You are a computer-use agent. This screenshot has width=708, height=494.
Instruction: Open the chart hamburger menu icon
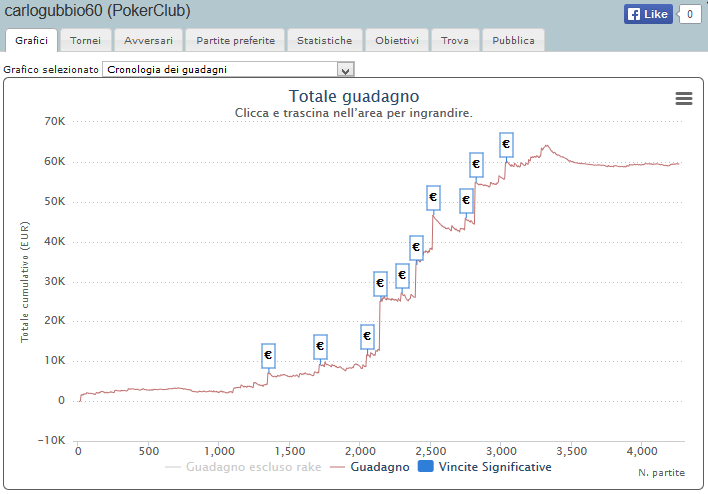pyautogui.click(x=684, y=98)
